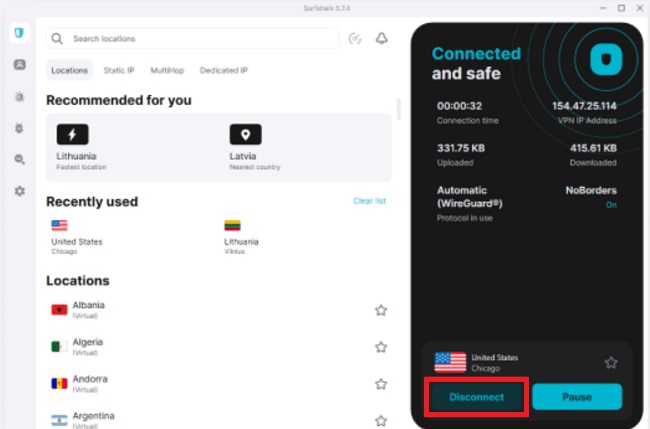650x429 pixels.
Task: Select Andorra in Locations list
Action: point(218,384)
